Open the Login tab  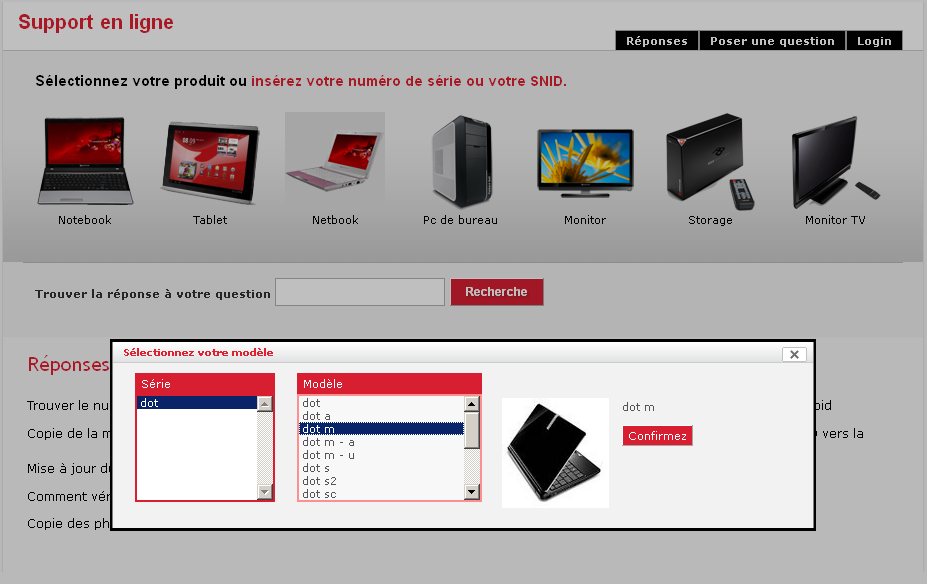874,41
